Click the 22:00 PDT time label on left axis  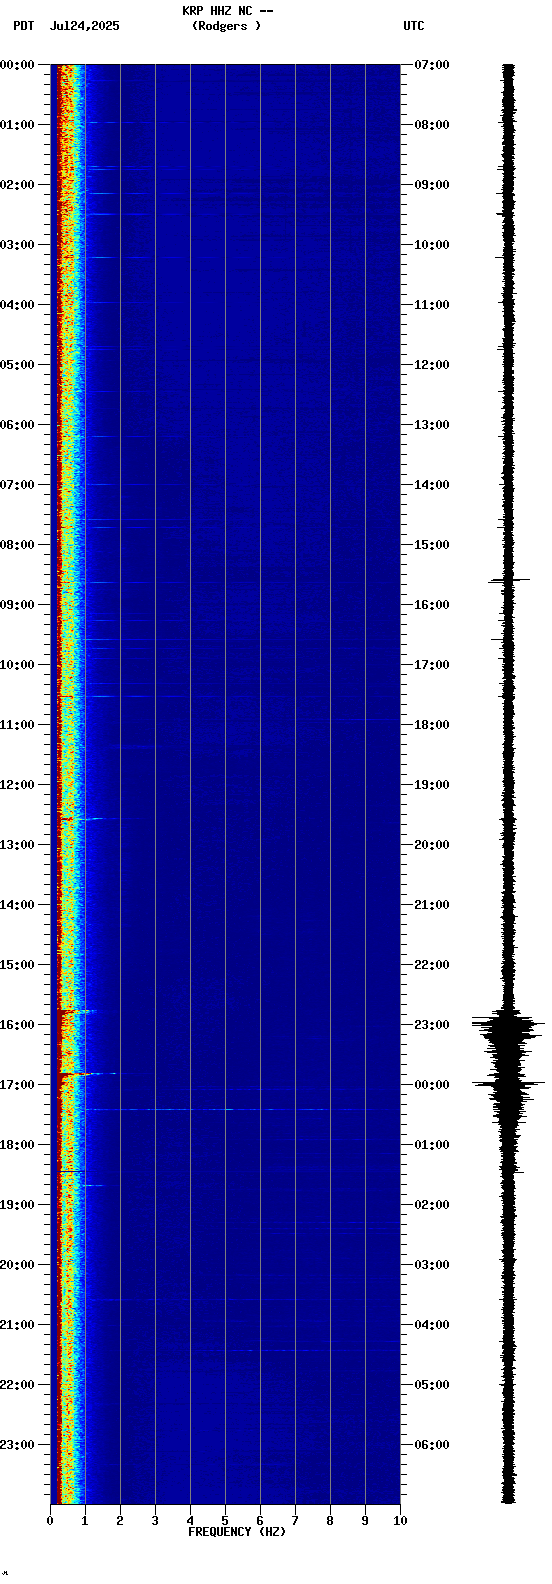17,1385
